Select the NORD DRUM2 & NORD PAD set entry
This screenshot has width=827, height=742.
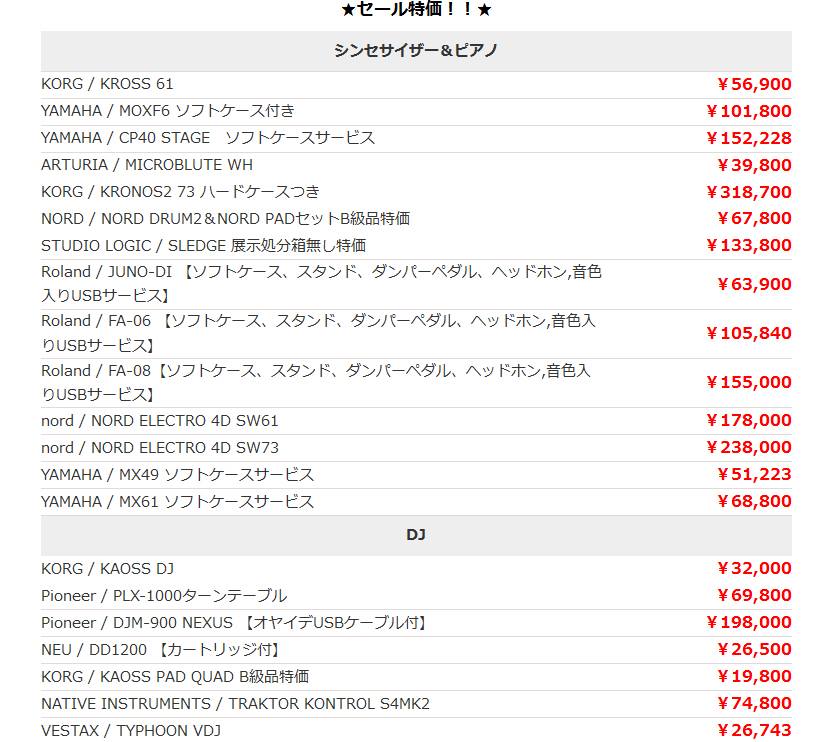(x=225, y=218)
